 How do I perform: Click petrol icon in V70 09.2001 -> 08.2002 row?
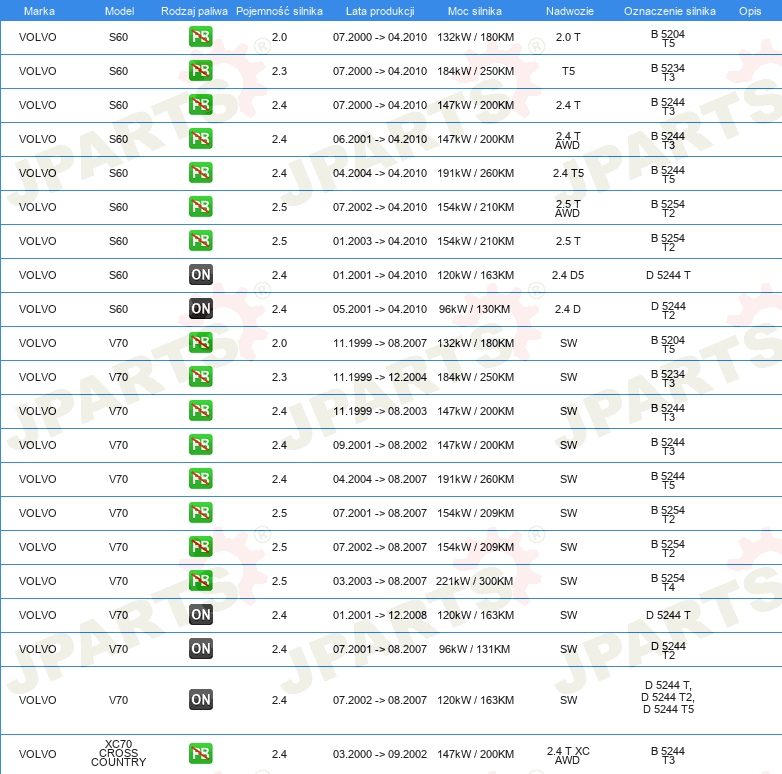coord(201,444)
